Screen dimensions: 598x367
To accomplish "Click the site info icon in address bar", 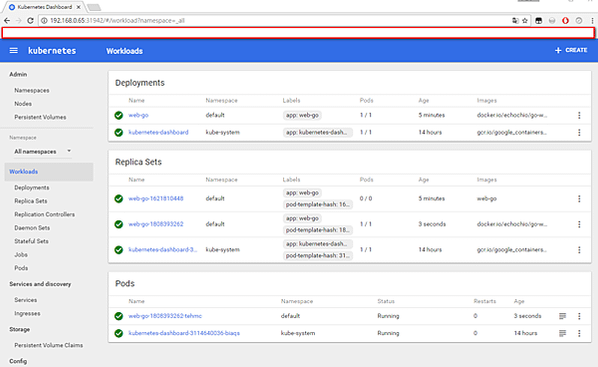I will pyautogui.click(x=44, y=21).
